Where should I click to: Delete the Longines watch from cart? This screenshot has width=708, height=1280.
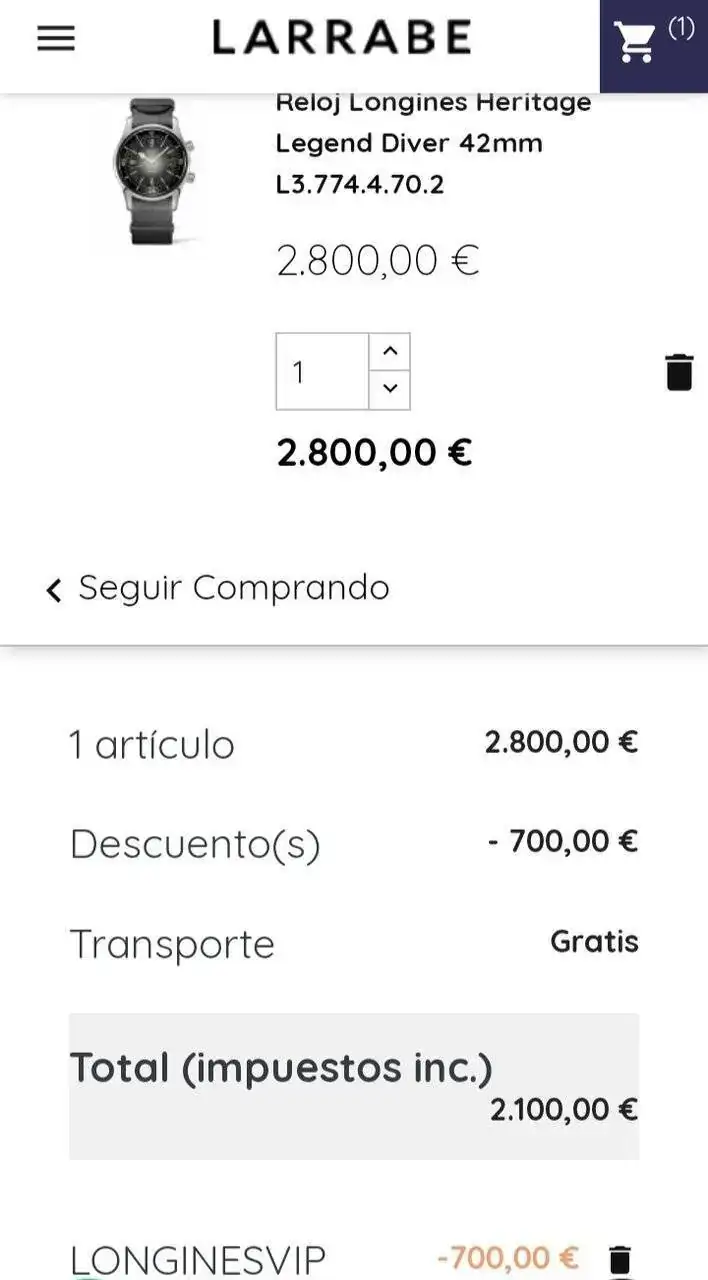(x=679, y=372)
